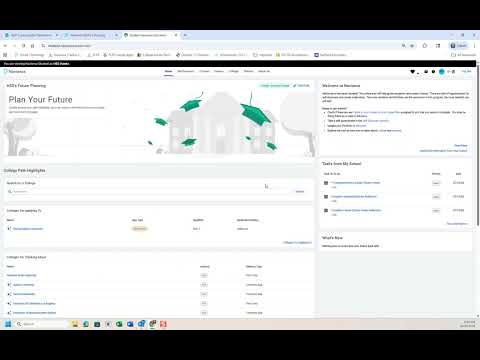
Task: Open favorites heart icon in Naviance header
Action: [x=413, y=72]
